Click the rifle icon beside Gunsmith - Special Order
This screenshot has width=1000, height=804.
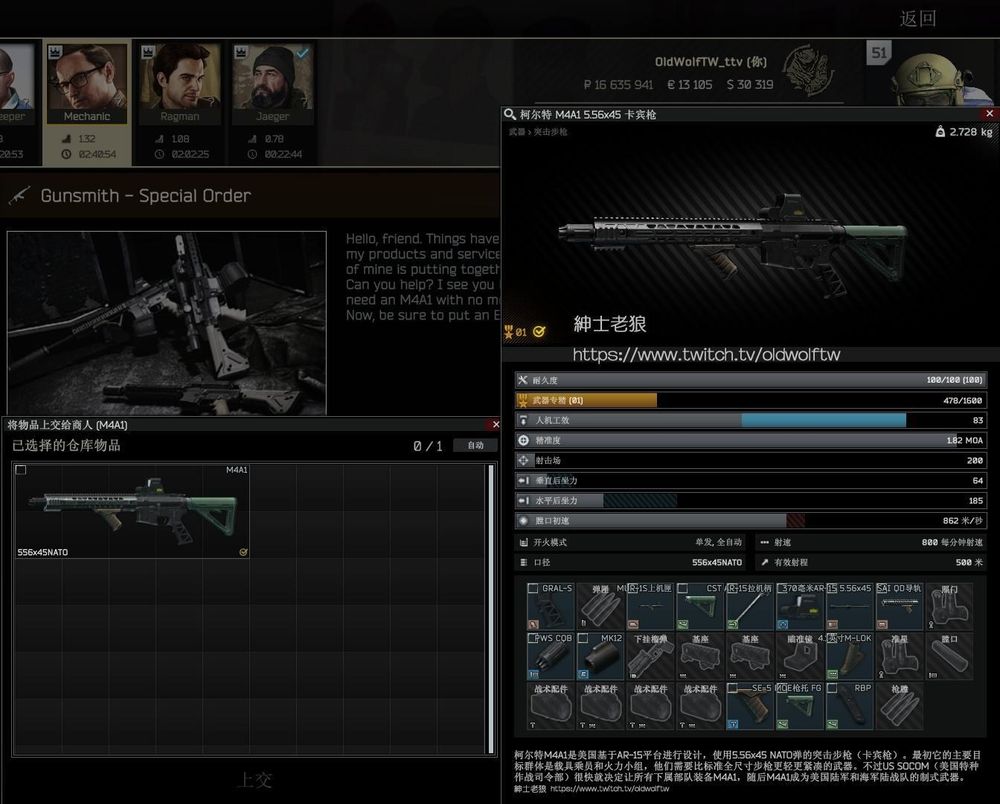tap(20, 196)
